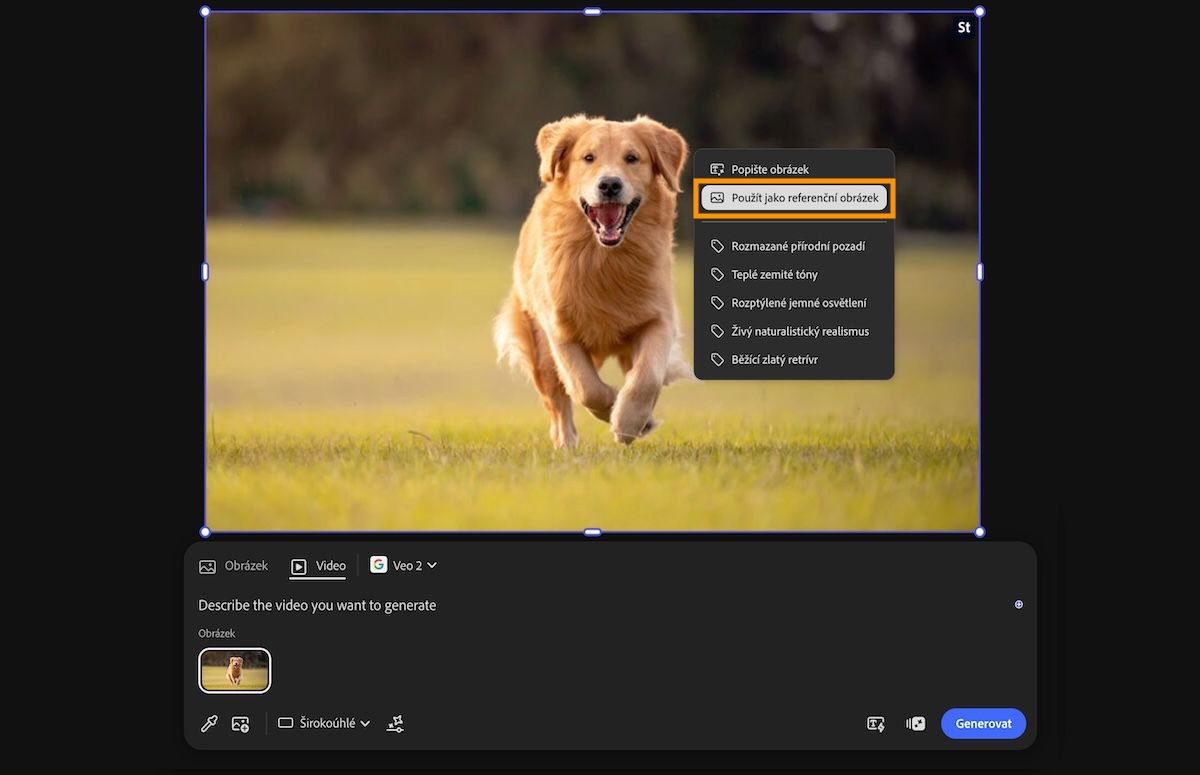Click the prompt enhance text icon
1200x775 pixels.
tap(876, 724)
